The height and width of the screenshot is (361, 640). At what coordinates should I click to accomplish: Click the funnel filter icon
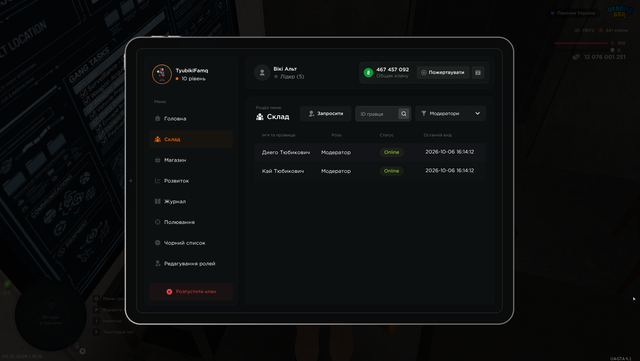point(424,114)
